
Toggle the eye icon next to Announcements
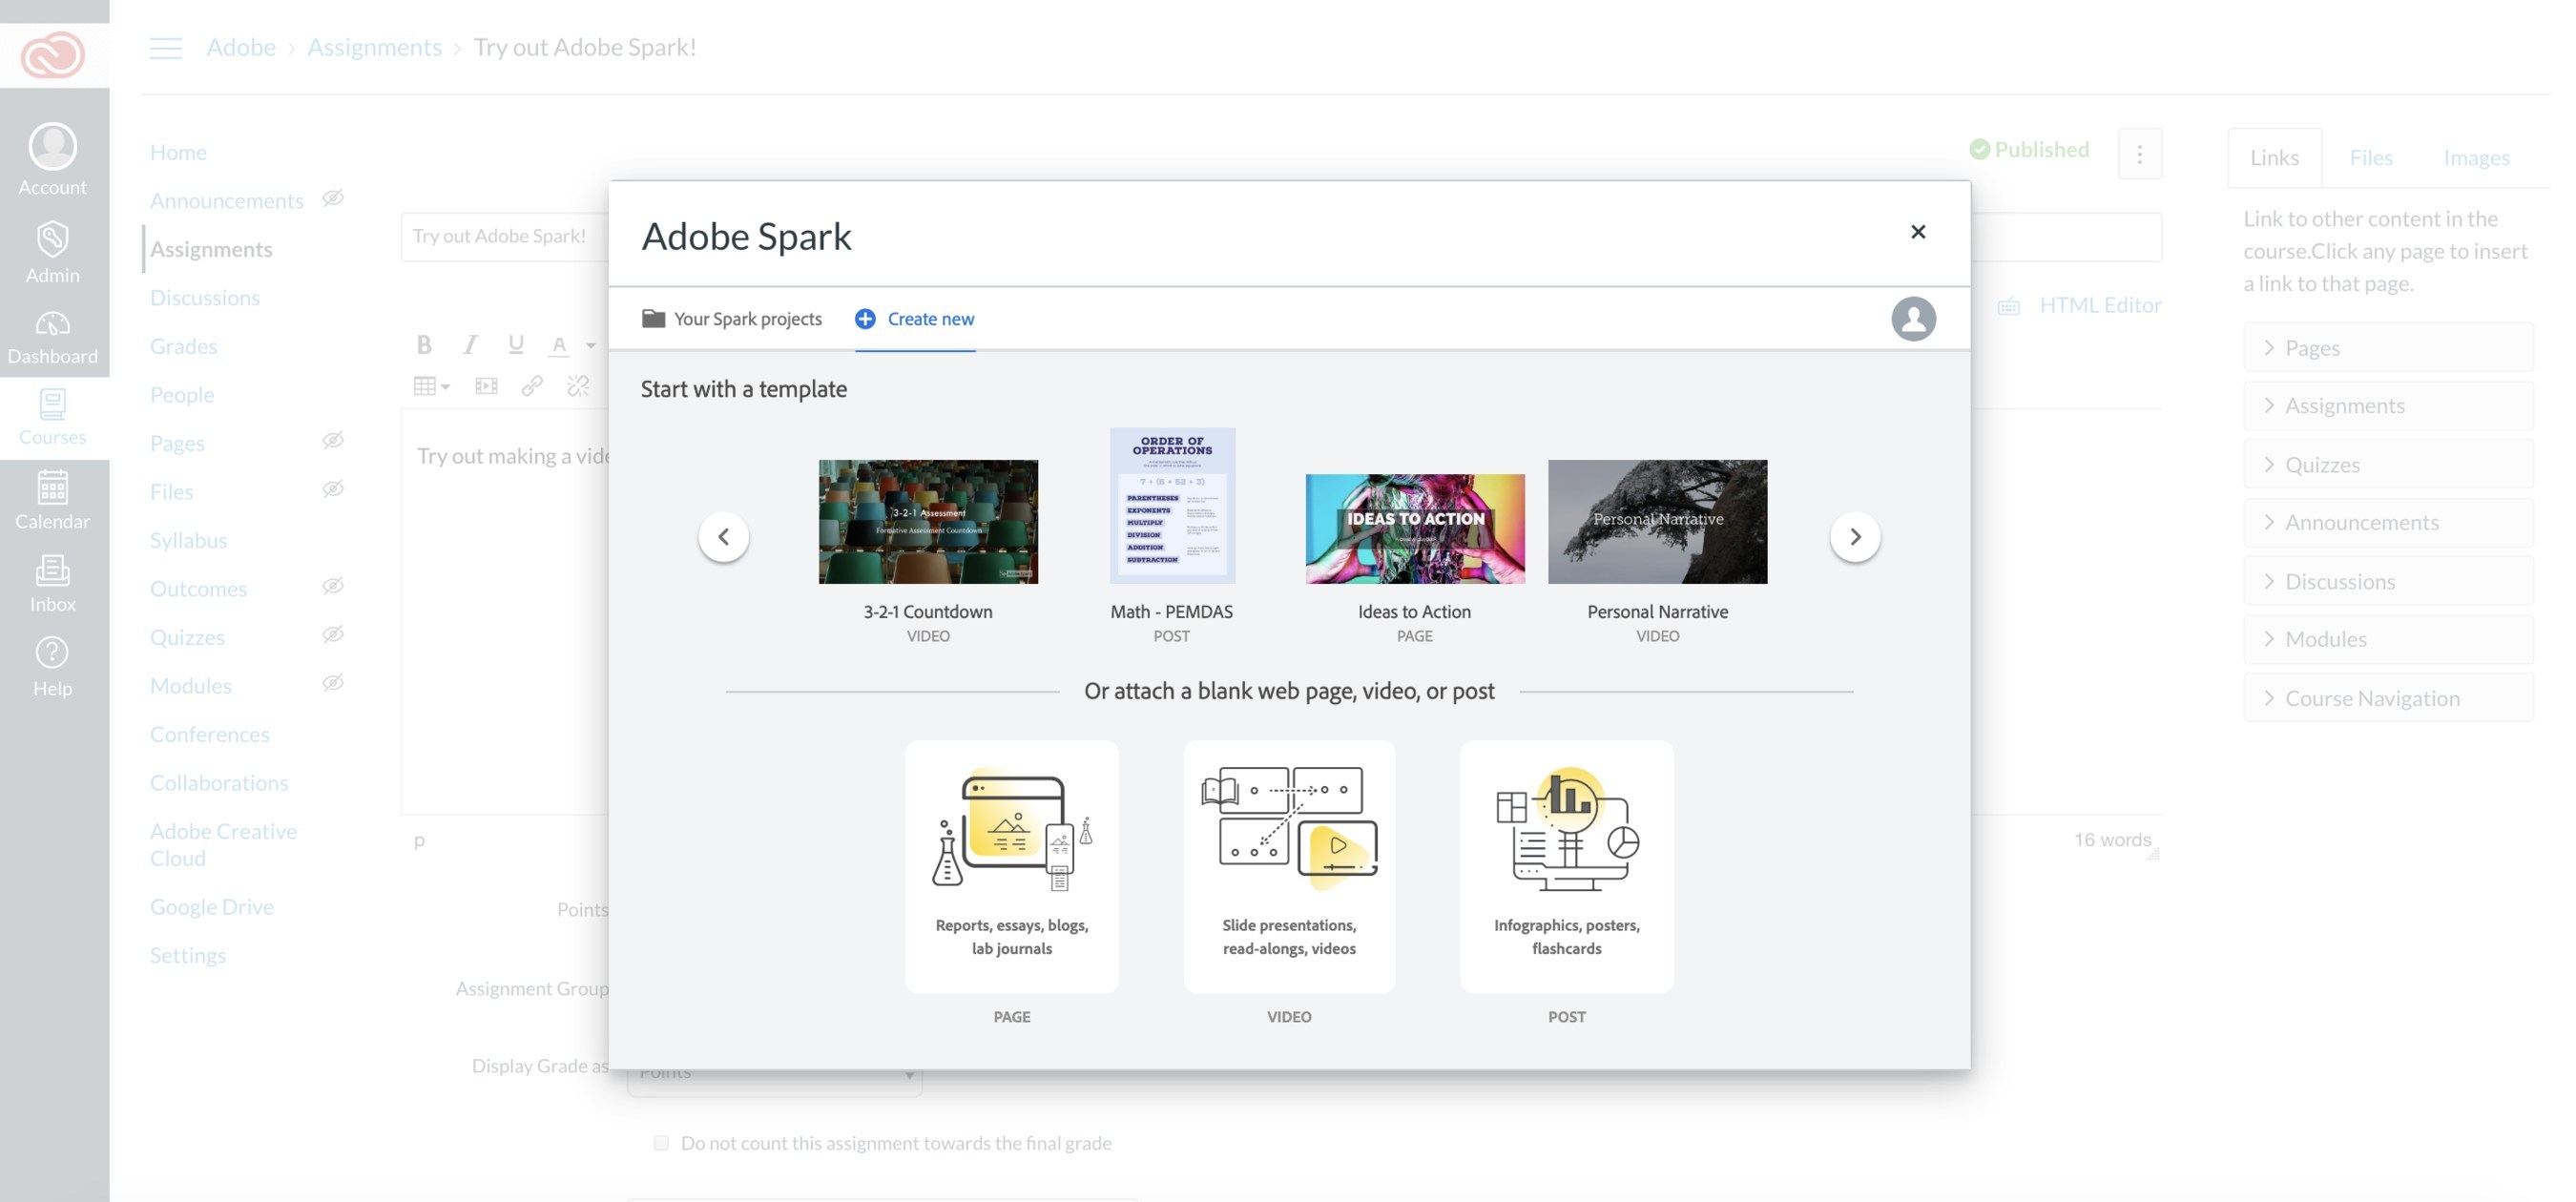pyautogui.click(x=333, y=198)
